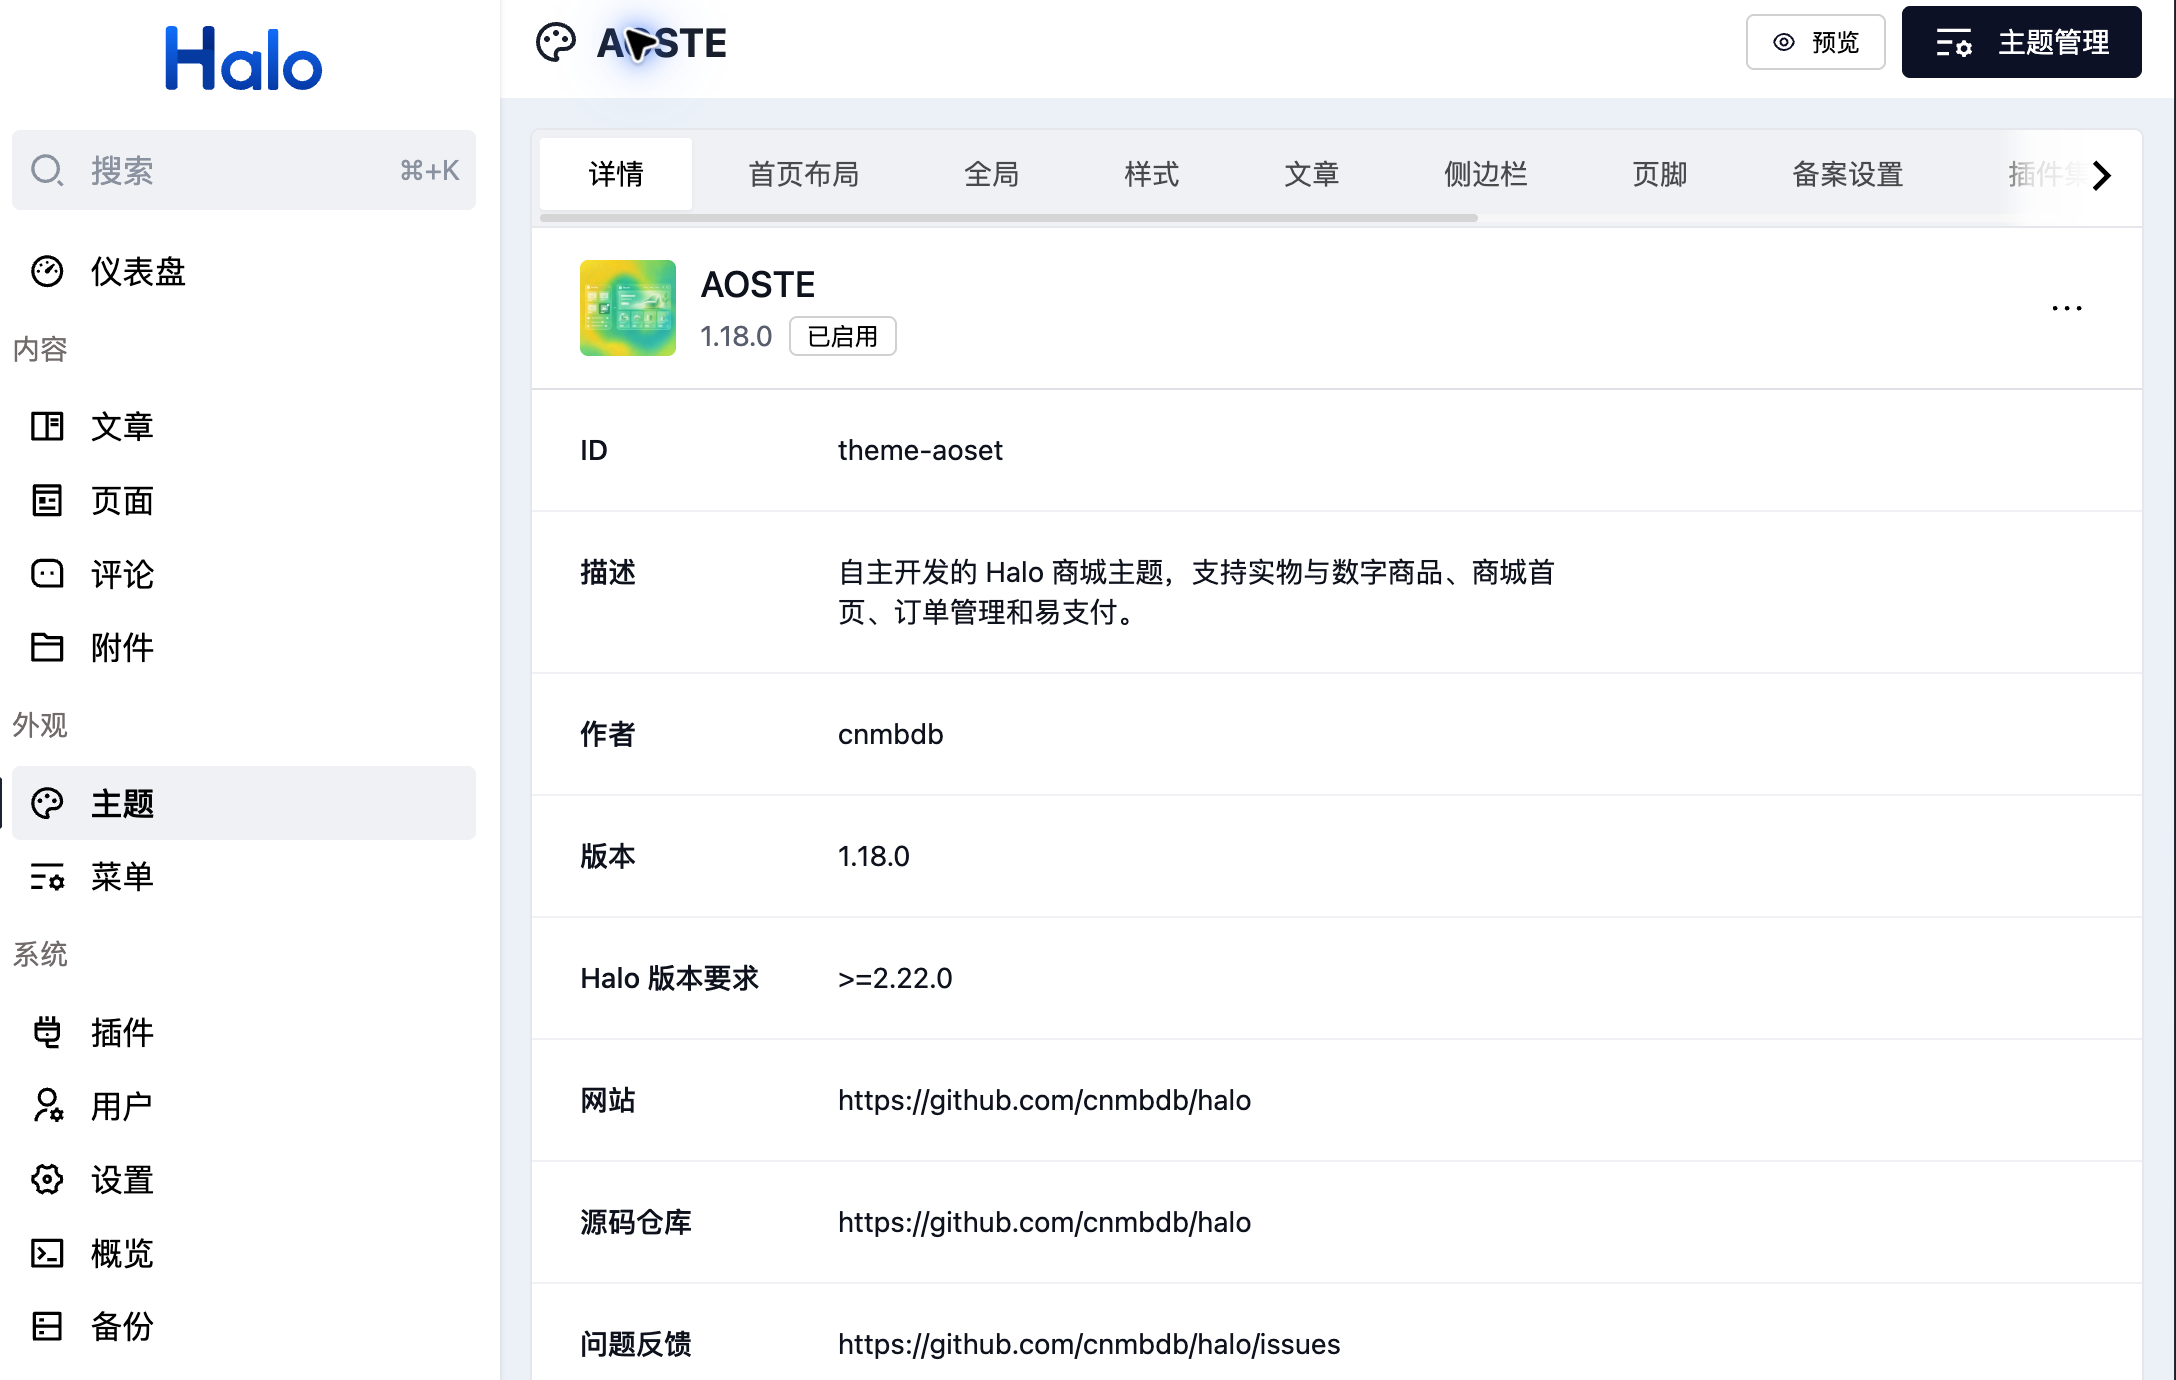Open 文章 in sidebar menu
The image size is (2176, 1380).
244,427
